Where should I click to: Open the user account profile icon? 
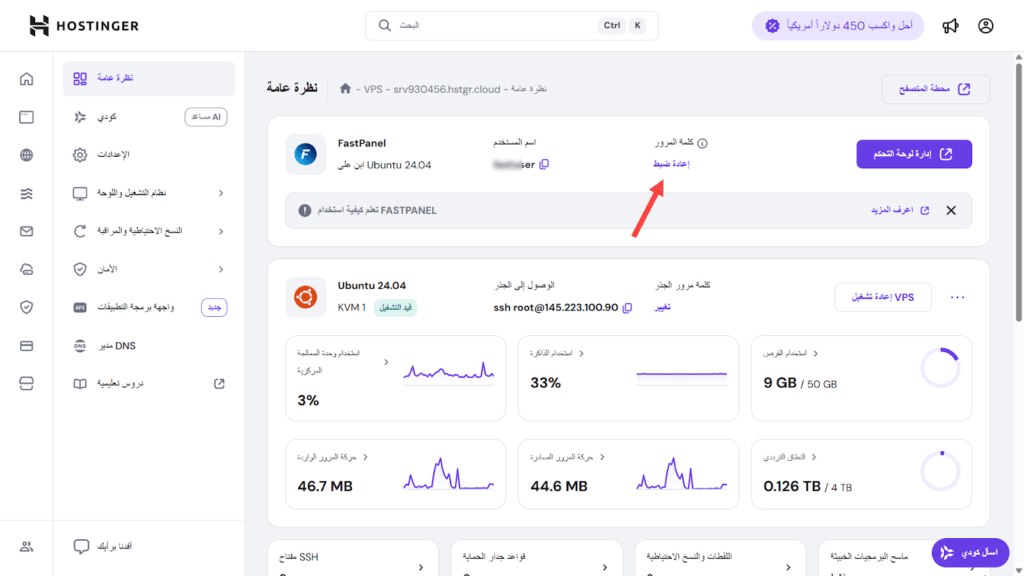coord(986,26)
